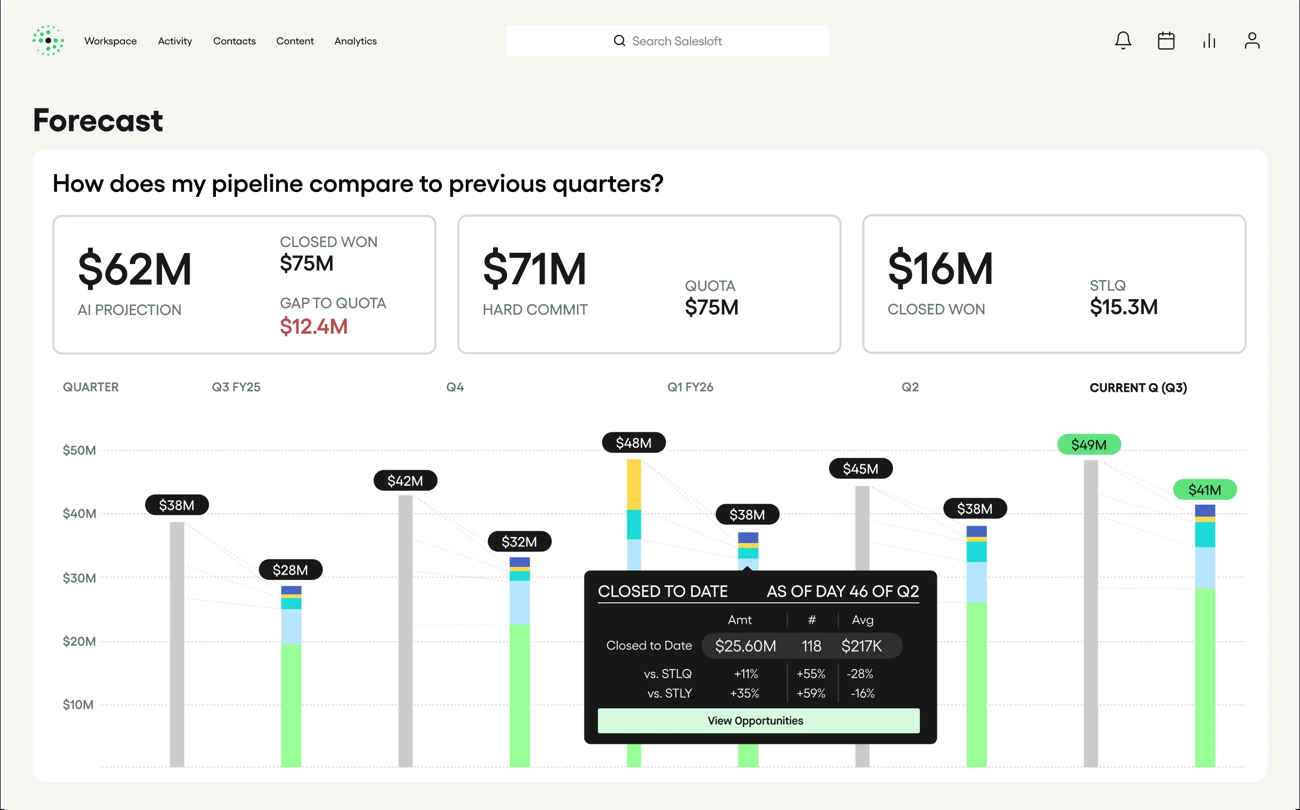The image size is (1300, 810).
Task: Click the Q1 FY26 quarter header
Action: coord(690,387)
